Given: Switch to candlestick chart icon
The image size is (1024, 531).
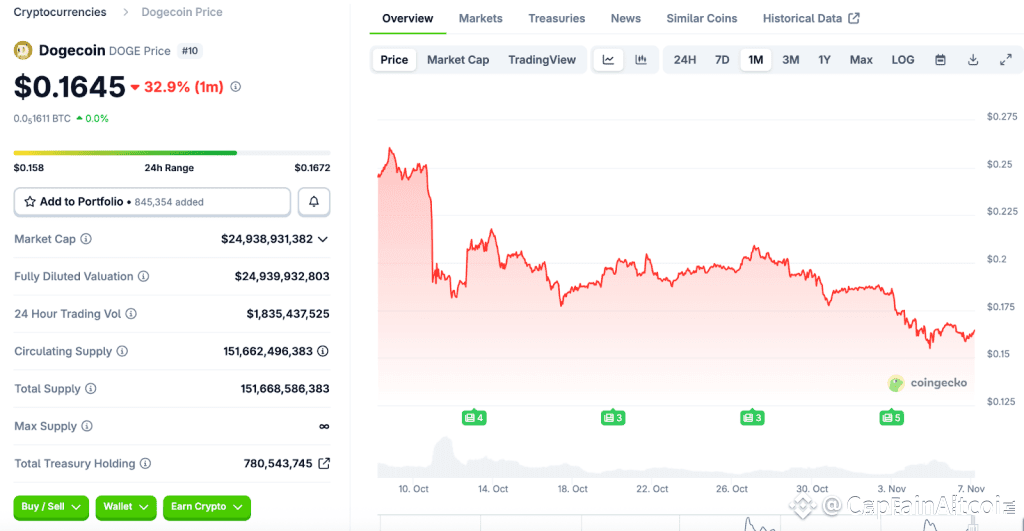Looking at the screenshot, I should [x=641, y=60].
